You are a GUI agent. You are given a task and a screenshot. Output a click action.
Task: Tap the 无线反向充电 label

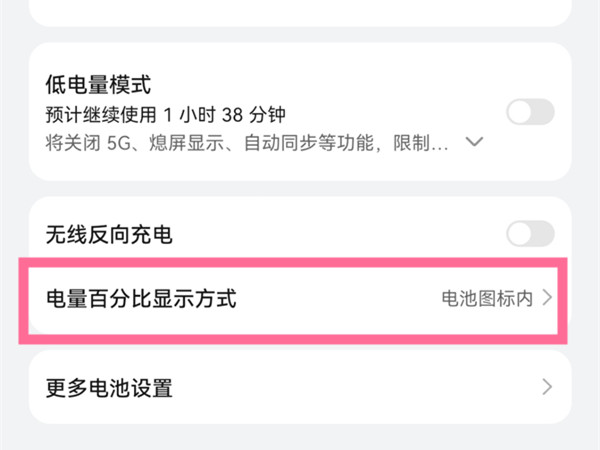[110, 235]
